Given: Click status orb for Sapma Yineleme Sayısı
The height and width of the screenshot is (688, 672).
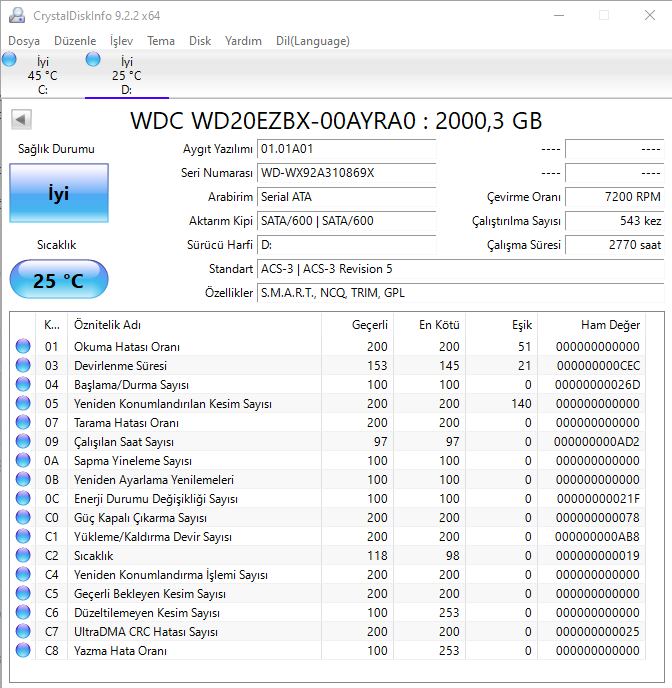Looking at the screenshot, I should 23,460.
